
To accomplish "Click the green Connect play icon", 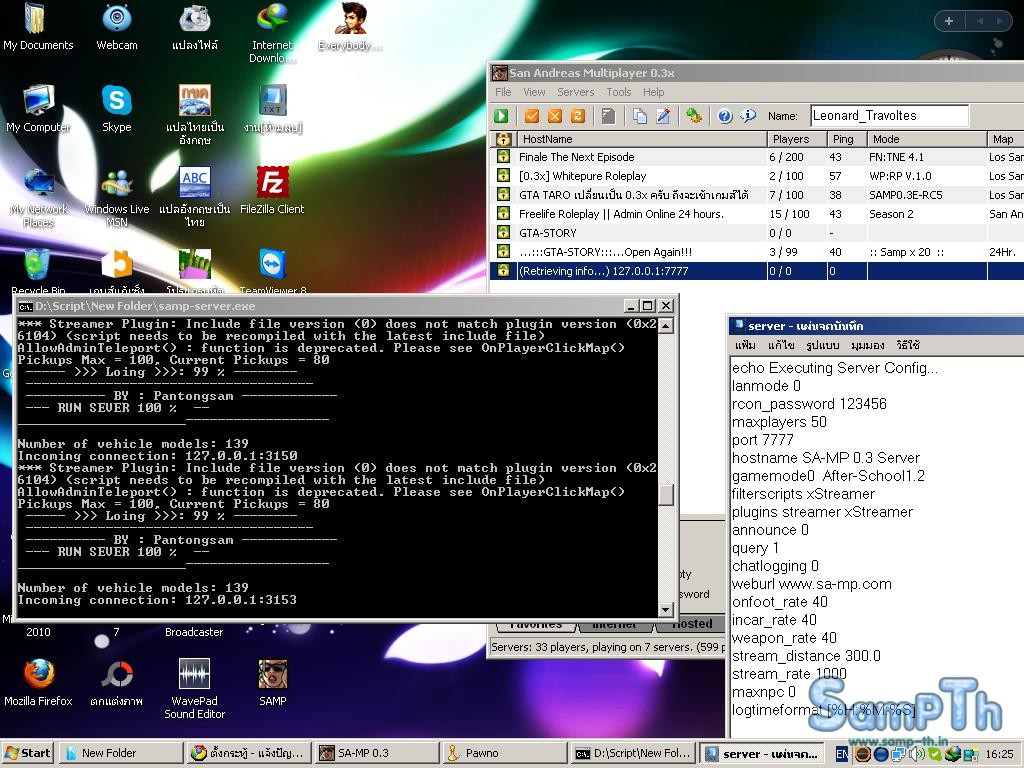I will coord(502,116).
